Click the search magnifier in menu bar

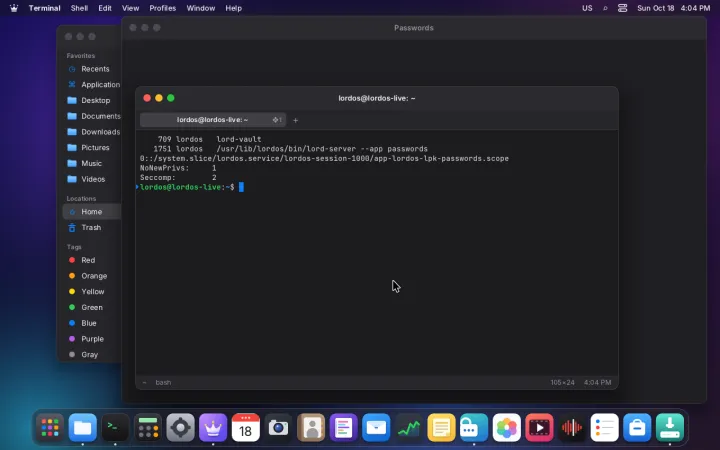point(605,8)
